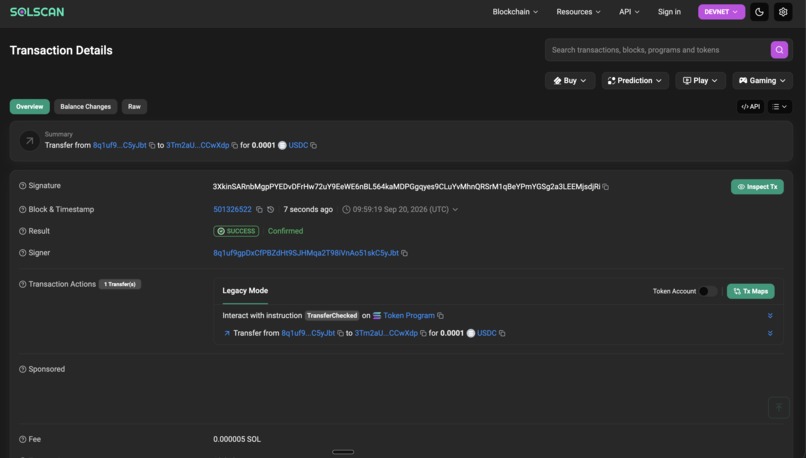The image size is (806, 458).
Task: Select the Legacy Mode tab
Action: pyautogui.click(x=245, y=291)
